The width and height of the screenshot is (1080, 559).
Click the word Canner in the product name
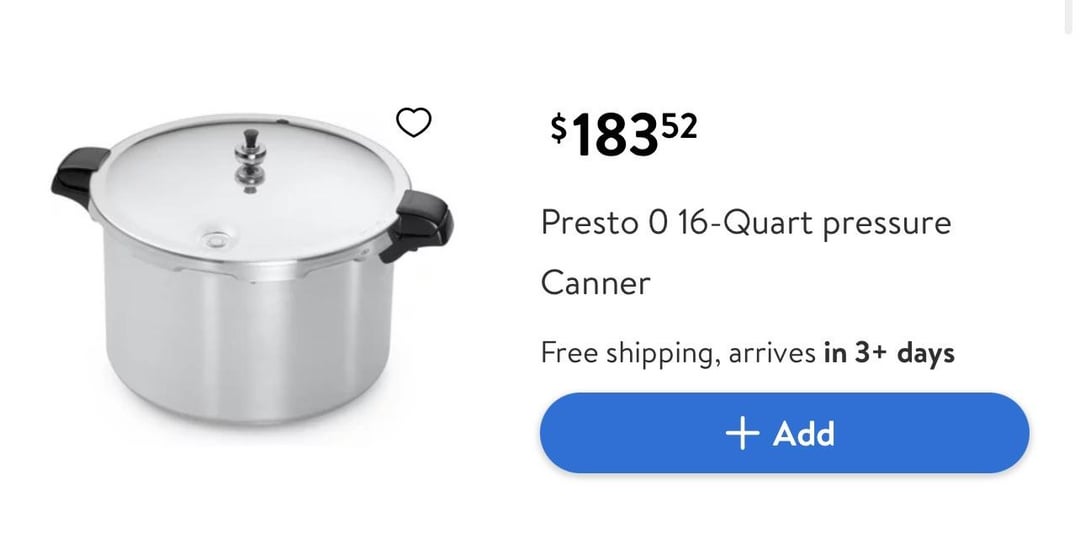pyautogui.click(x=595, y=283)
